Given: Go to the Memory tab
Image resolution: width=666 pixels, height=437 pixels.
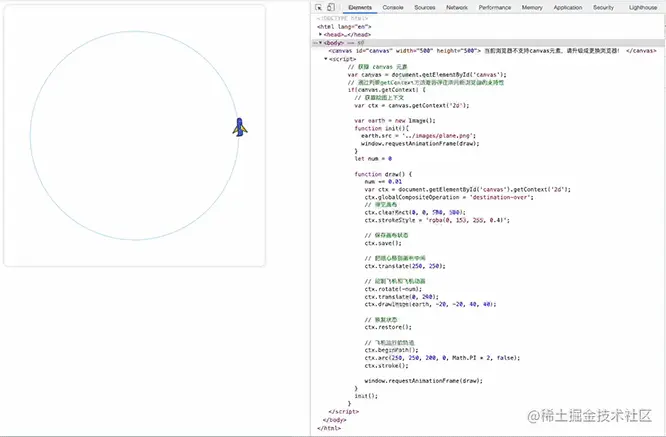Looking at the screenshot, I should (x=532, y=8).
